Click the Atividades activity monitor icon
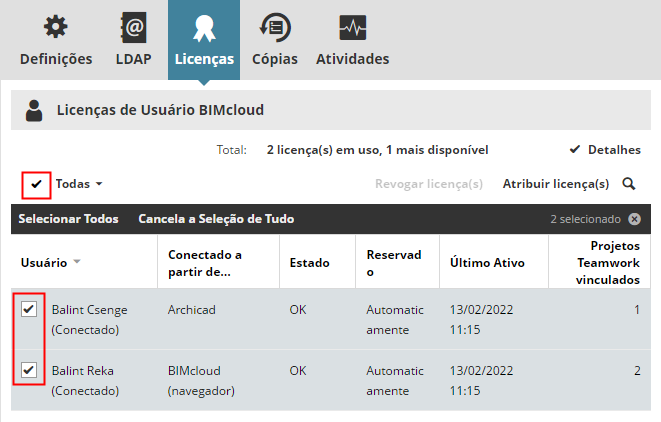Image resolution: width=661 pixels, height=422 pixels. coord(352,26)
